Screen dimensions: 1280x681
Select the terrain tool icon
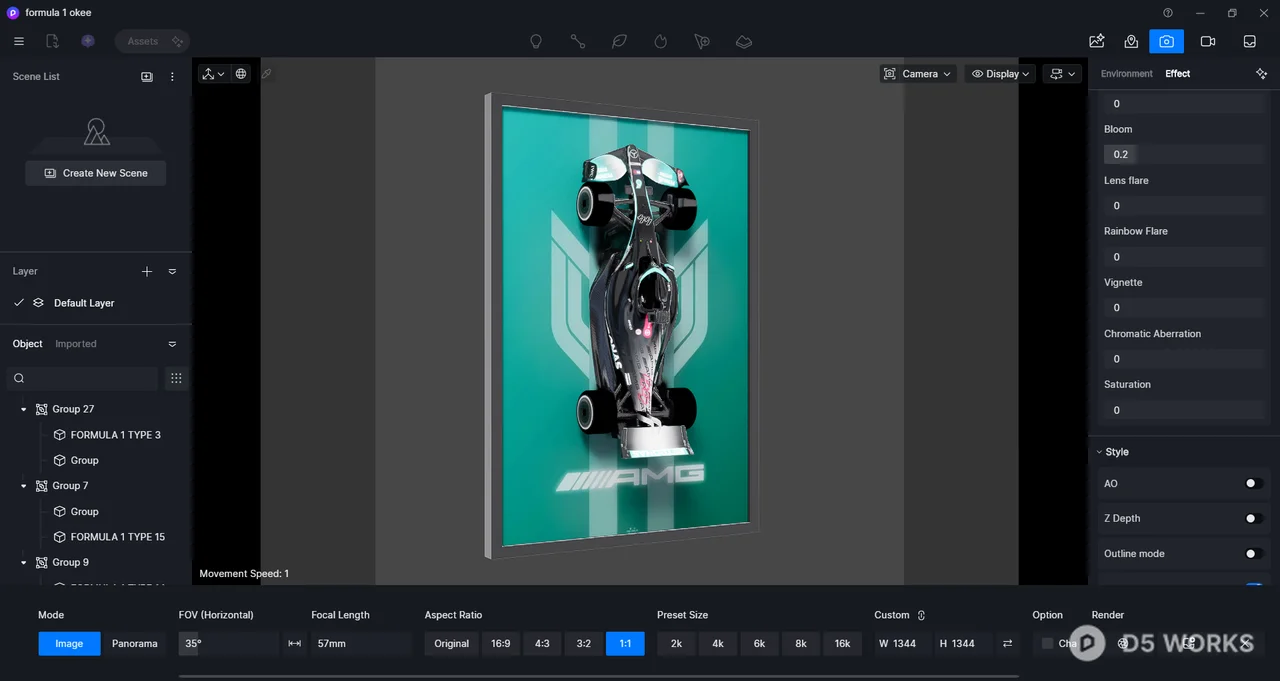(744, 42)
